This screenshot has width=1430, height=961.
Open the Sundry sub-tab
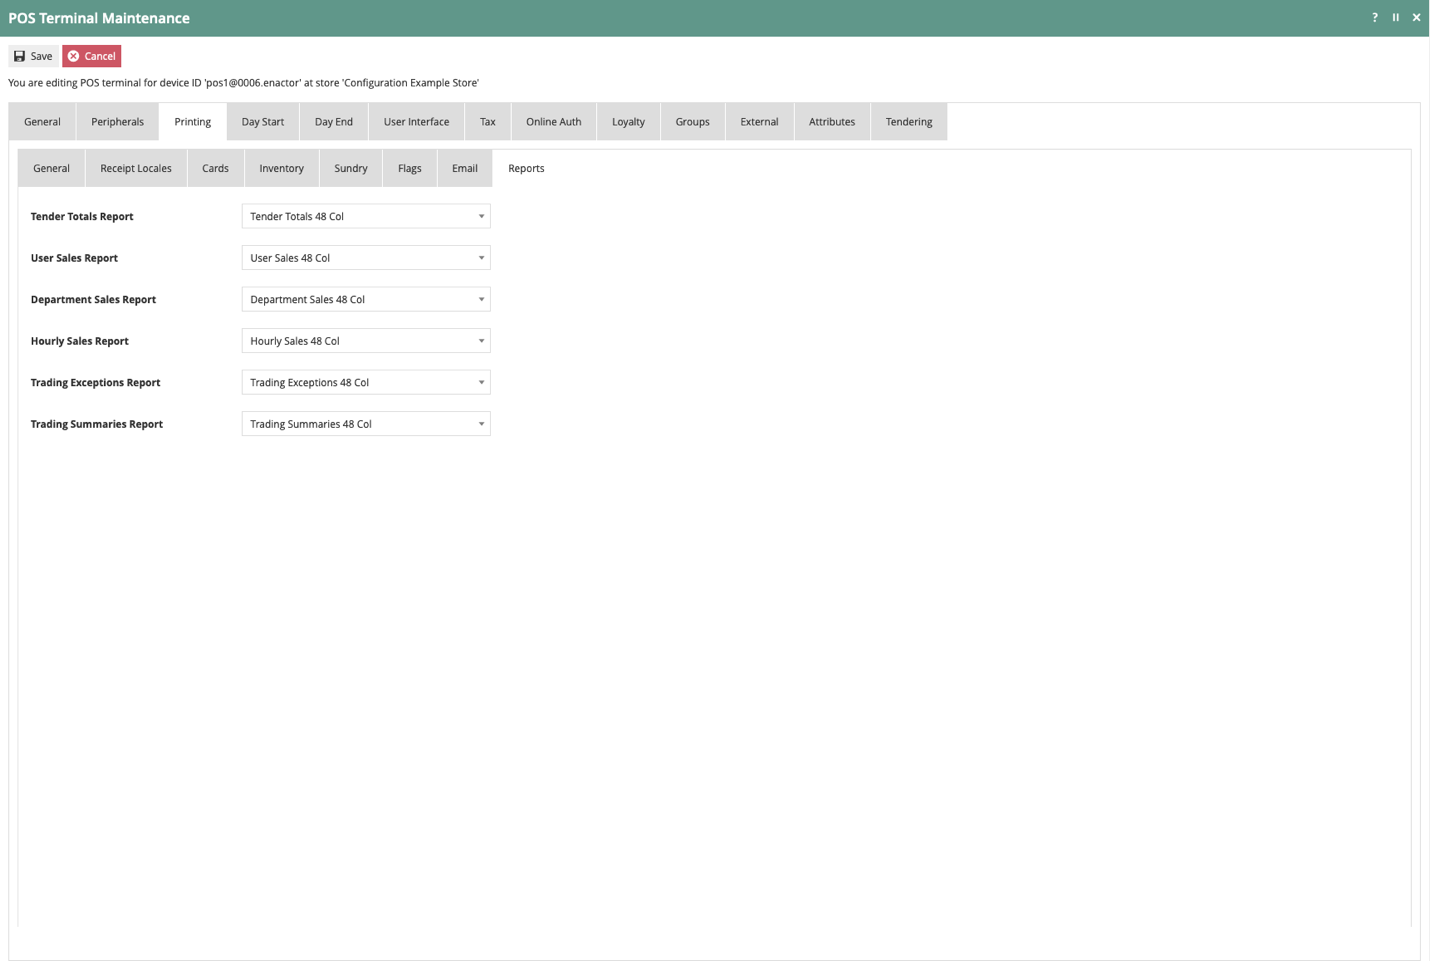pos(351,168)
